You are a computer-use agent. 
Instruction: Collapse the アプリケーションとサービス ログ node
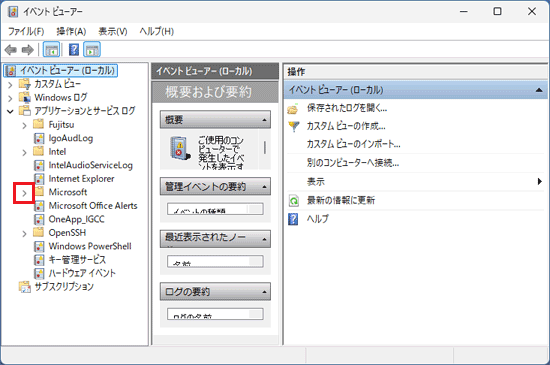tap(10, 111)
